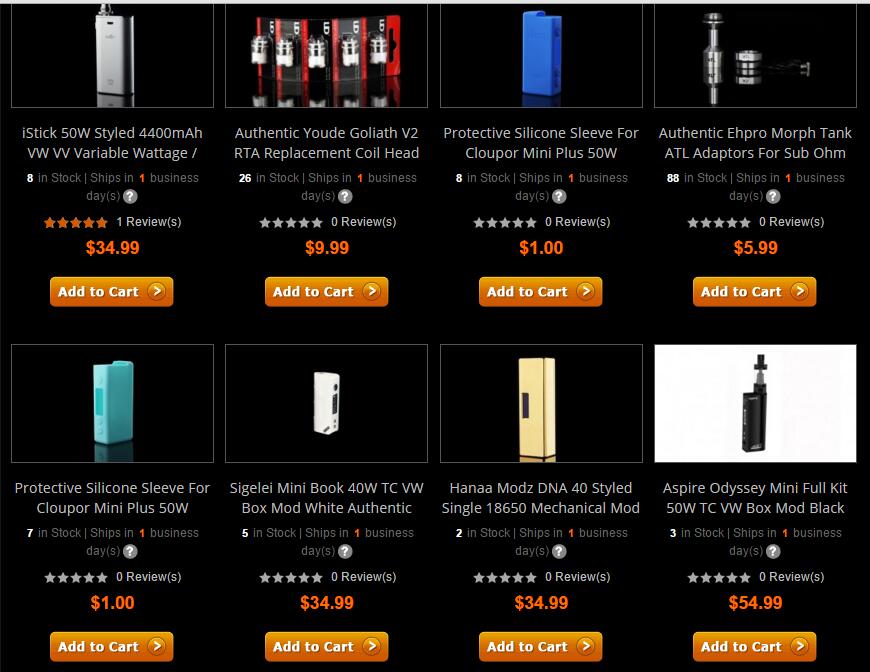Click shipping help icon under iStick 50W

[130, 196]
